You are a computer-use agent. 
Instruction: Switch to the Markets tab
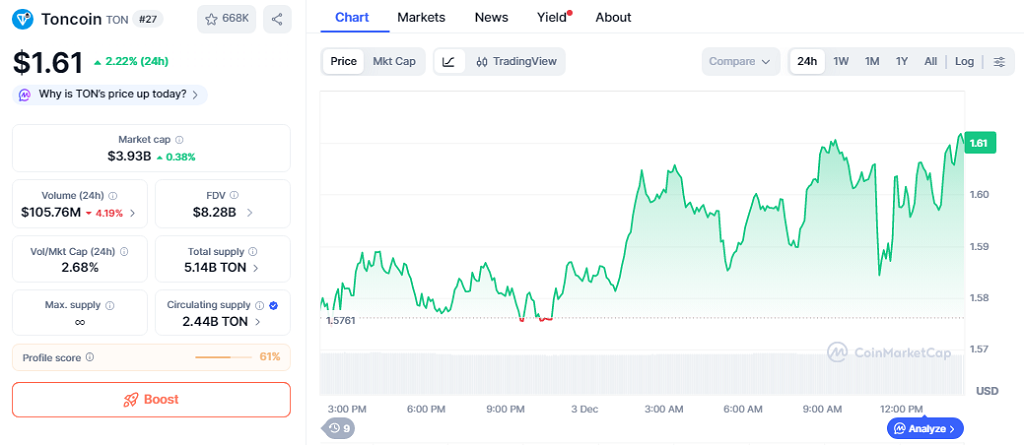click(x=421, y=17)
